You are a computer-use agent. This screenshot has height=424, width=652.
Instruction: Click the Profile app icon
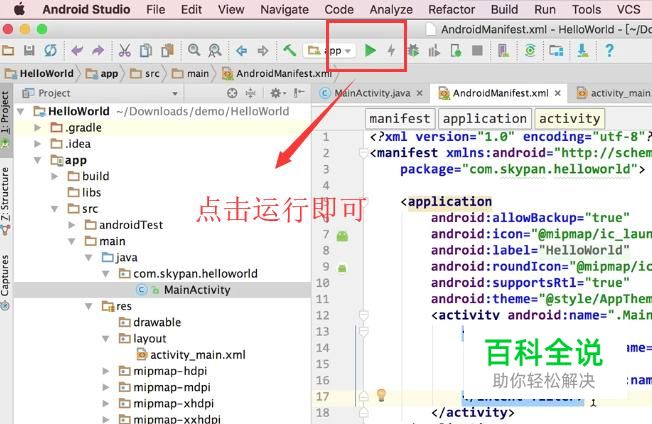(434, 51)
